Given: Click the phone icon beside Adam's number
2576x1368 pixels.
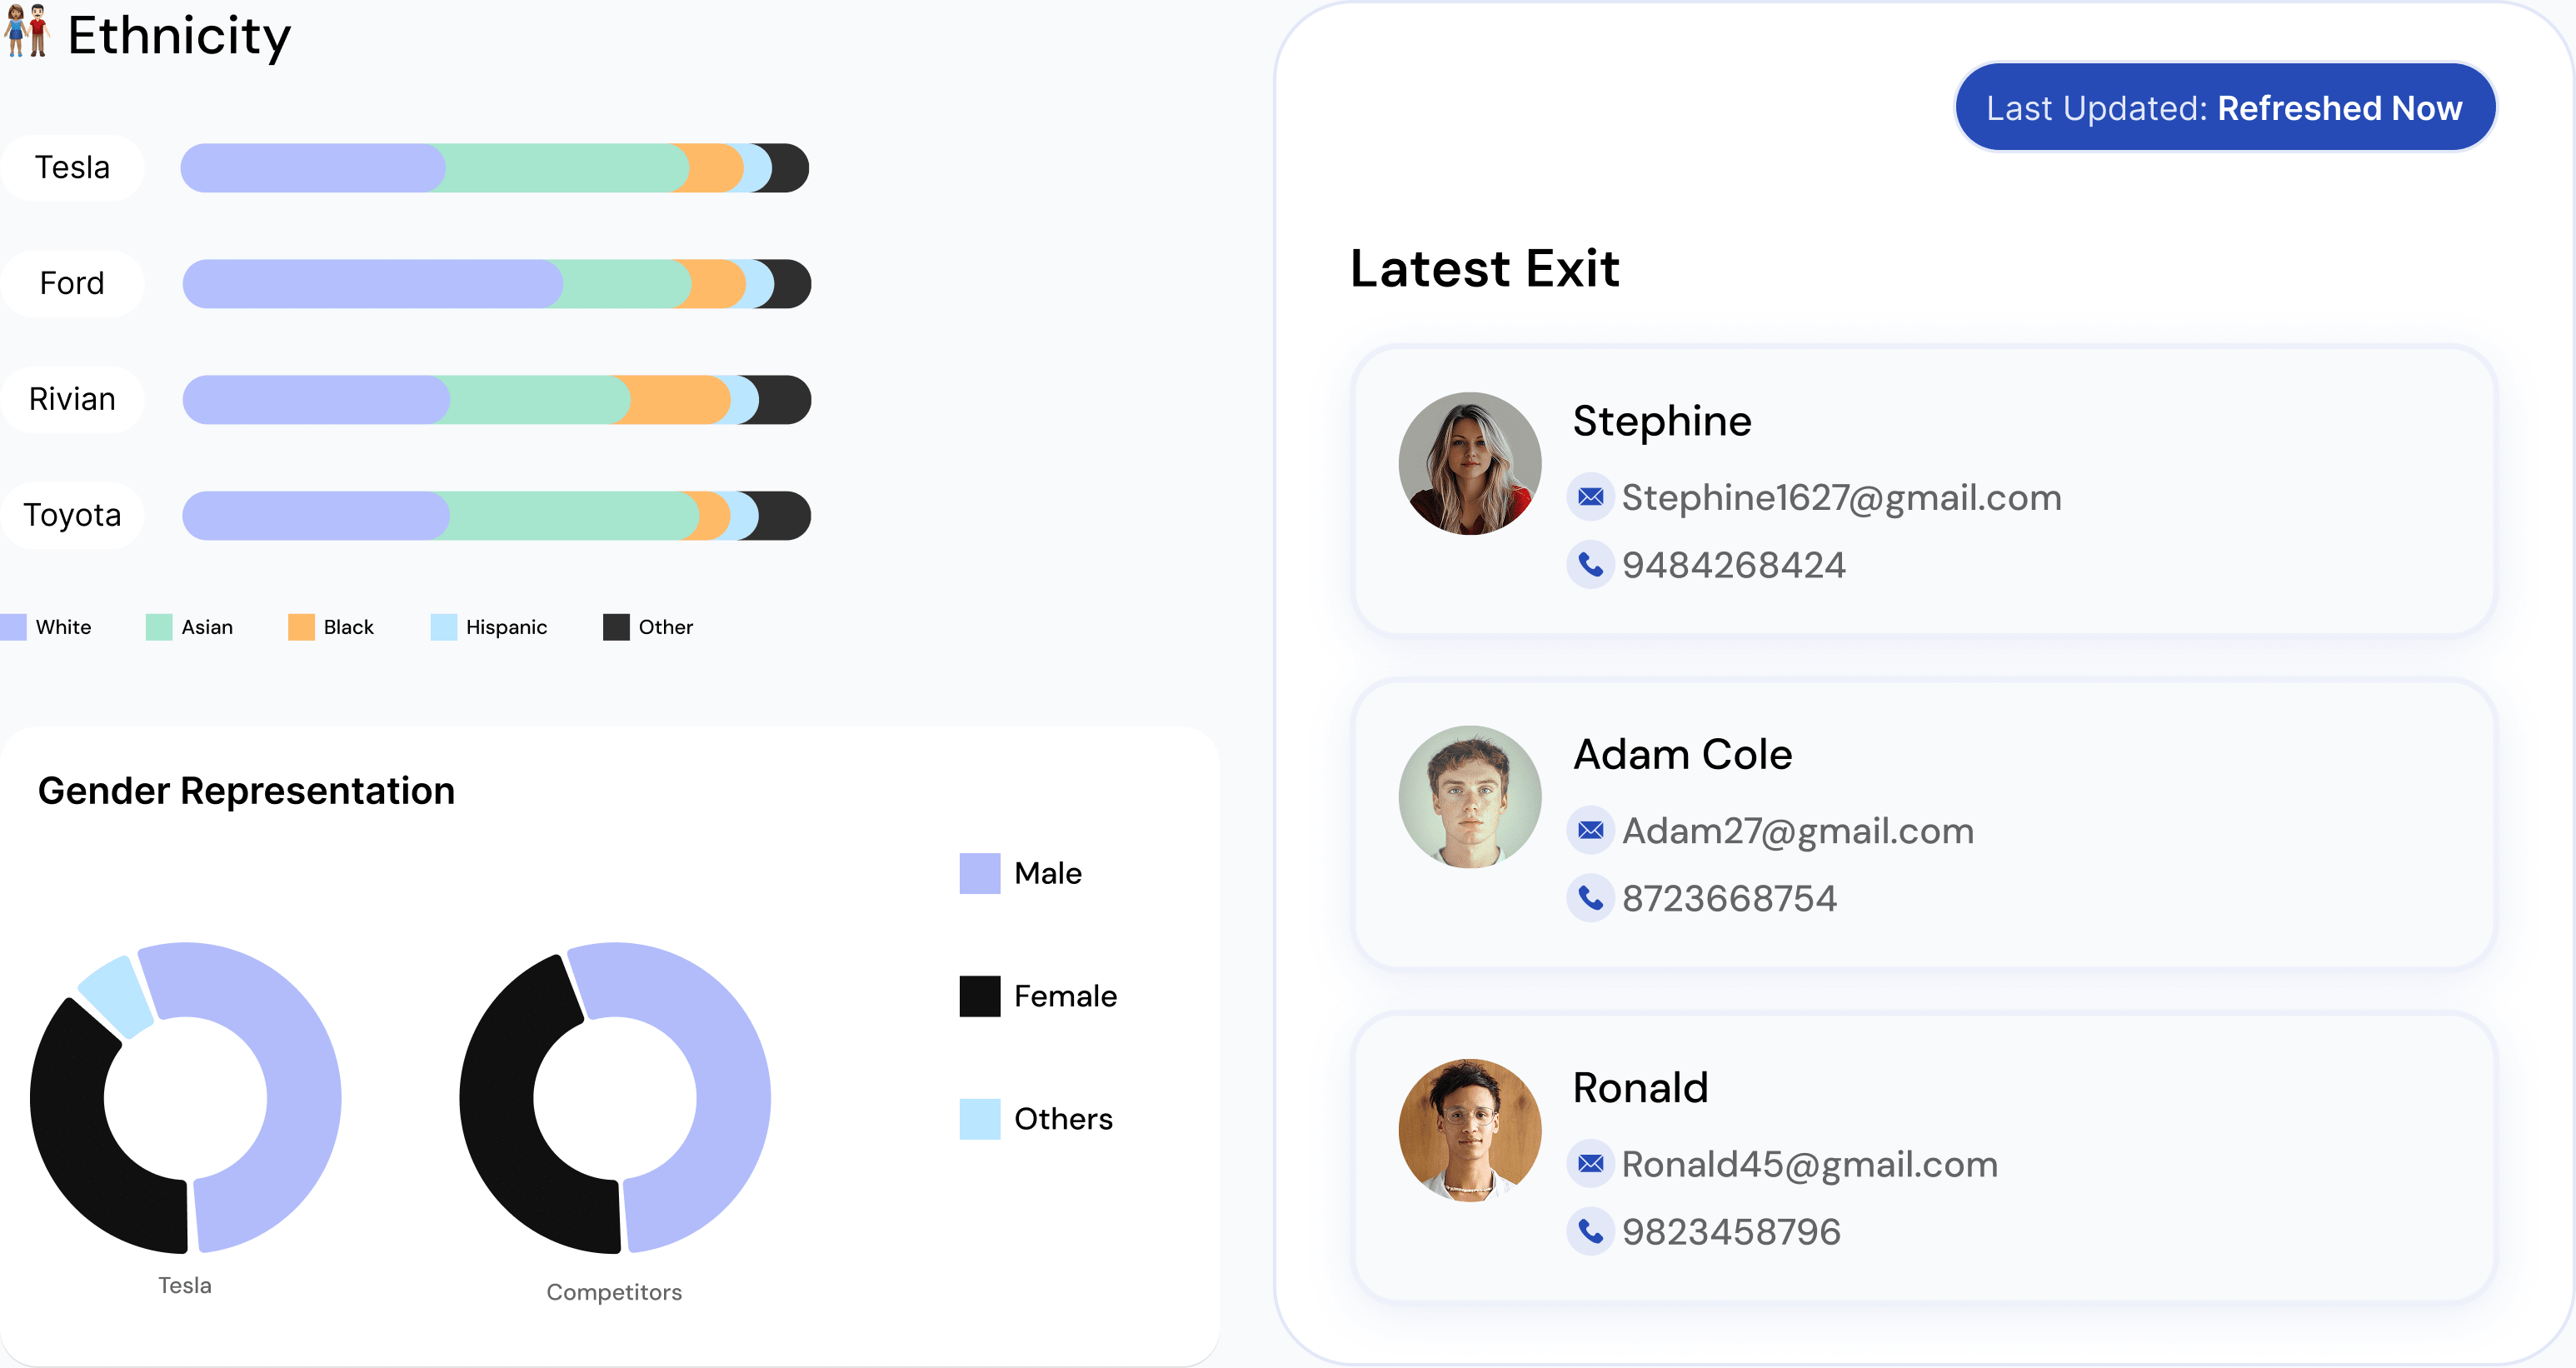Looking at the screenshot, I should 1590,897.
